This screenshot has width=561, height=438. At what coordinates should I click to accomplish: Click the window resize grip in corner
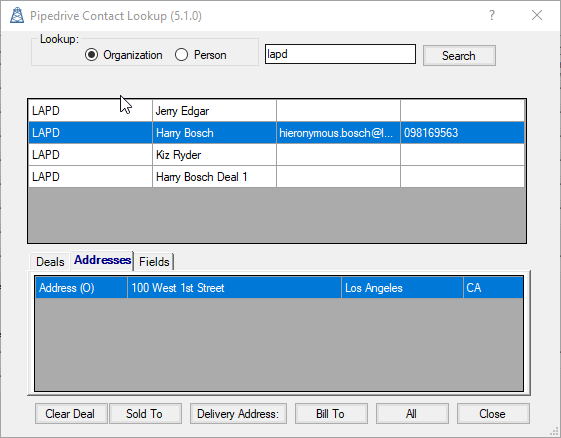coord(555,432)
